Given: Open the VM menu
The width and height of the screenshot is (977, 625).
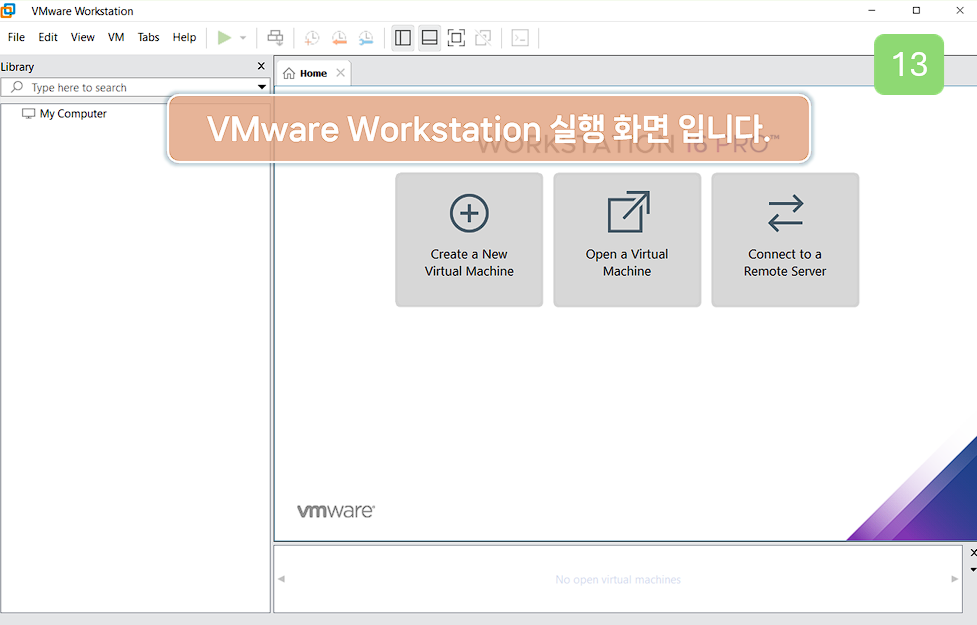Looking at the screenshot, I should point(115,37).
